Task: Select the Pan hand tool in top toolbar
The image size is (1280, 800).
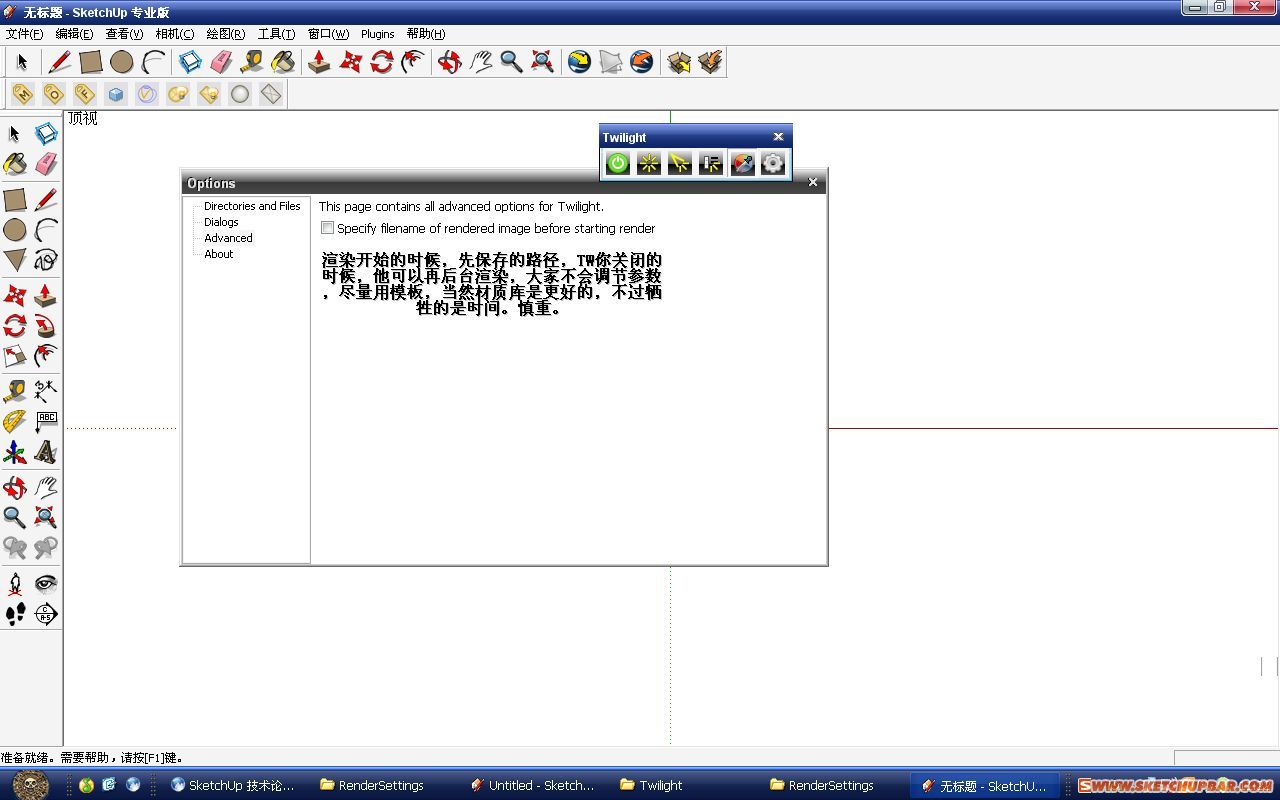Action: coord(480,62)
